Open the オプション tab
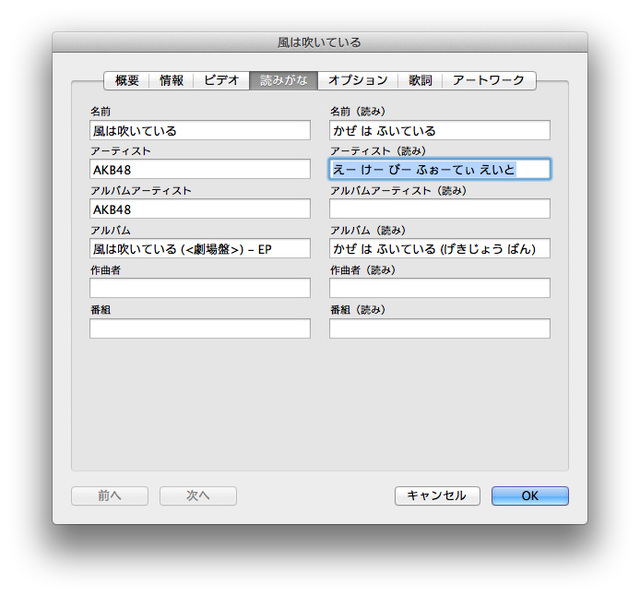 358,80
